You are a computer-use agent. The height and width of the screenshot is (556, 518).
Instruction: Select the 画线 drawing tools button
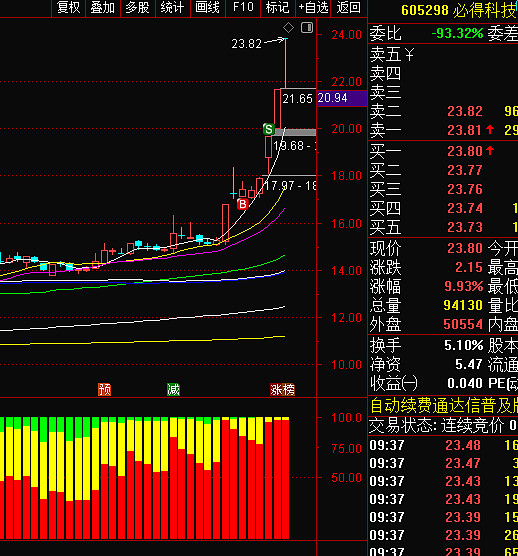208,8
